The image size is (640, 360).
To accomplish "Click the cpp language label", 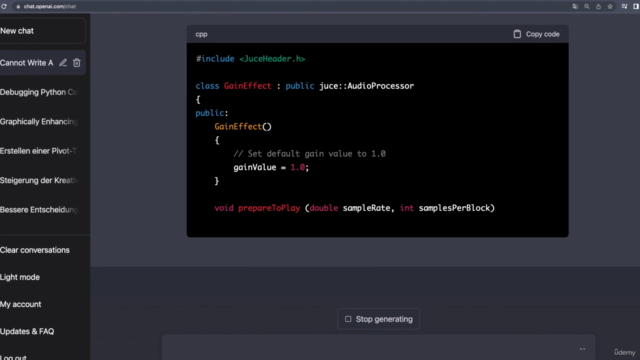I will [x=201, y=34].
